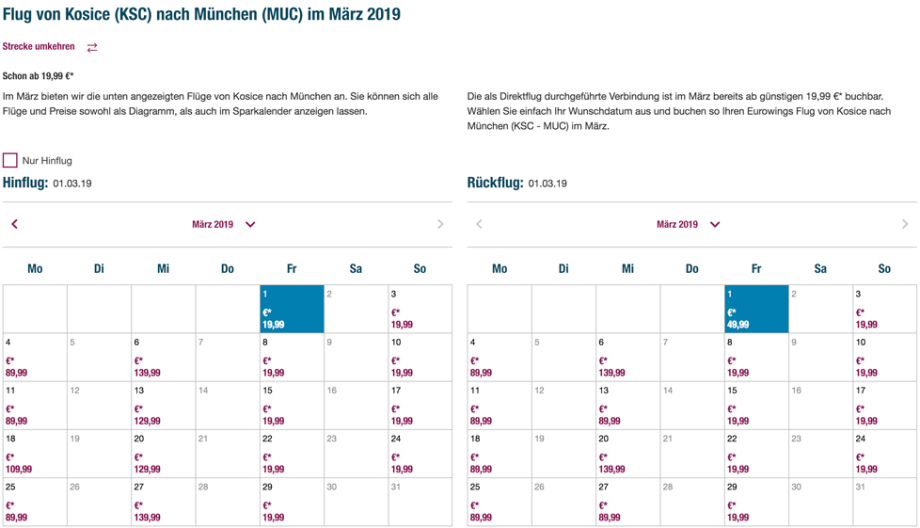The height and width of the screenshot is (528, 920).
Task: Enable the Nur Hinflug checkbox
Action: click(11, 160)
